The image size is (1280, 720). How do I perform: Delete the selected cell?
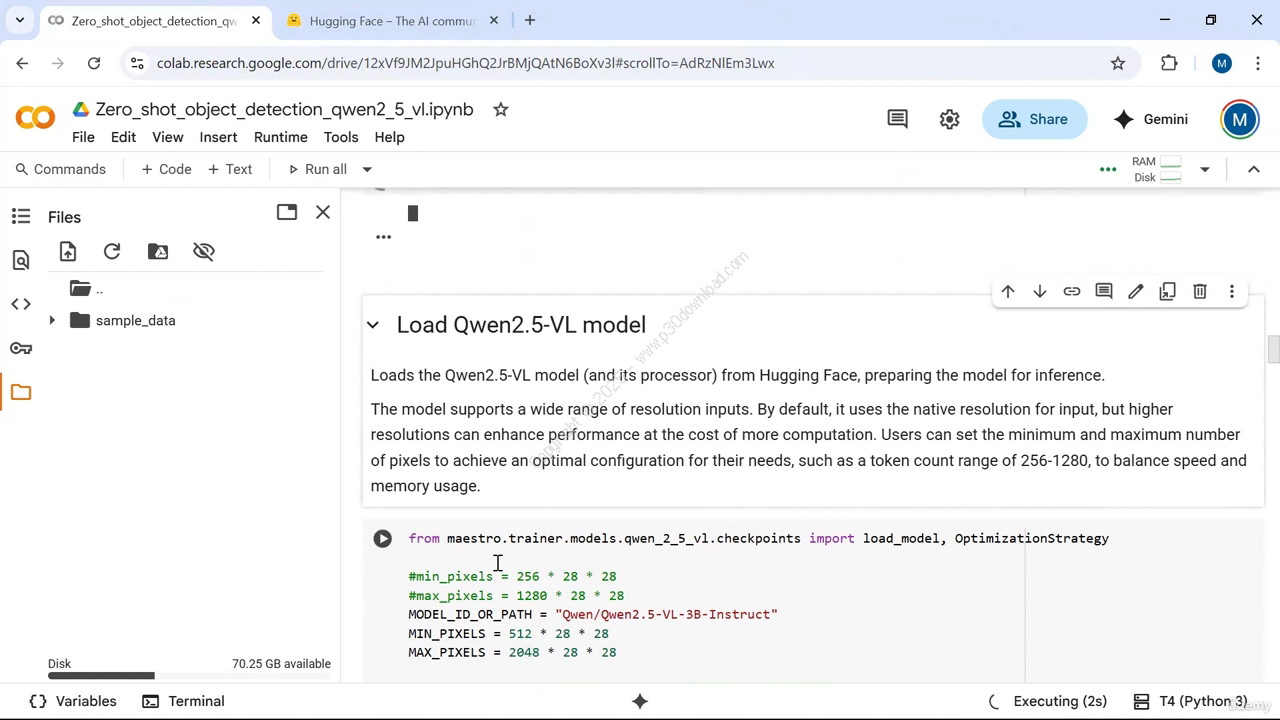1200,292
